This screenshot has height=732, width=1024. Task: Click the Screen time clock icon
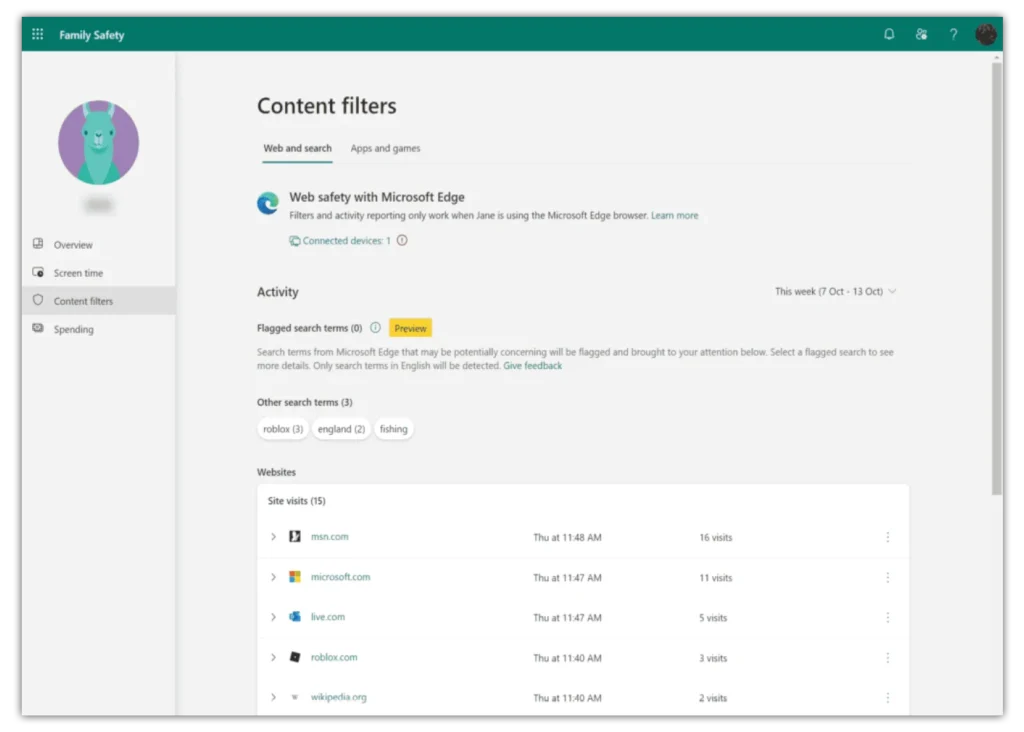38,272
